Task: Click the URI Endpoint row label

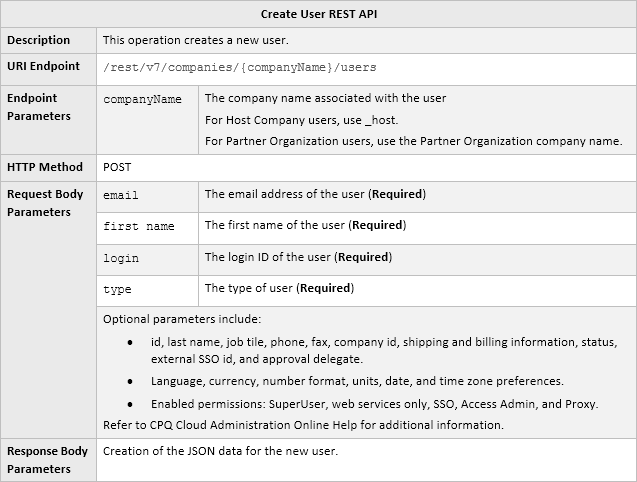Action: (x=46, y=68)
